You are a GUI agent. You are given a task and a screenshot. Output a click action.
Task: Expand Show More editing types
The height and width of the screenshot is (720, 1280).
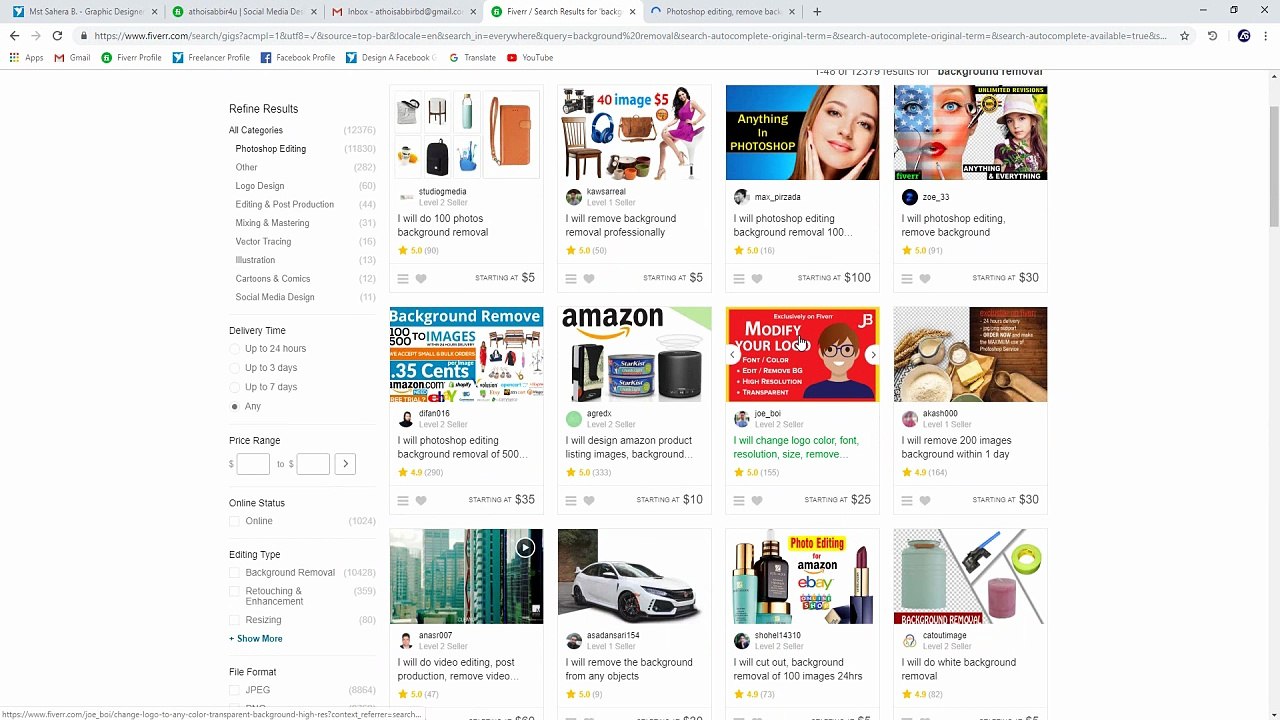coord(256,639)
